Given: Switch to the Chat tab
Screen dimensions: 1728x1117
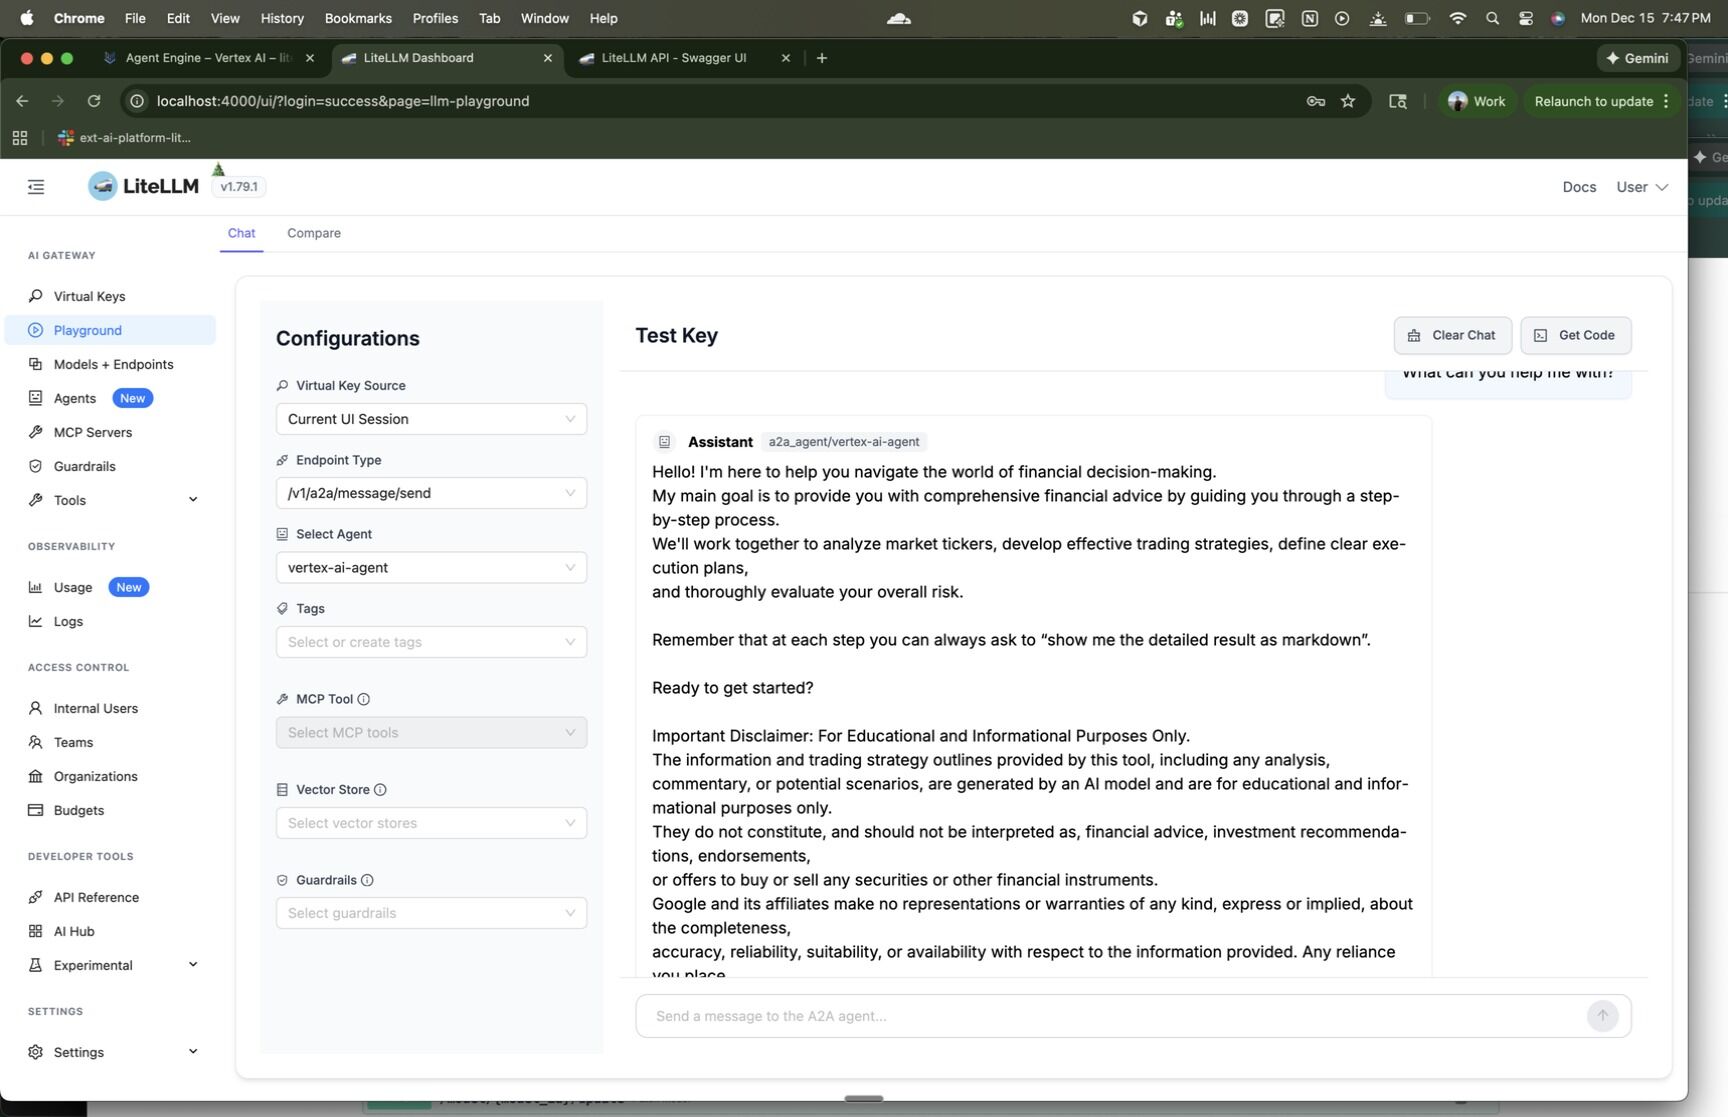Looking at the screenshot, I should pyautogui.click(x=241, y=233).
